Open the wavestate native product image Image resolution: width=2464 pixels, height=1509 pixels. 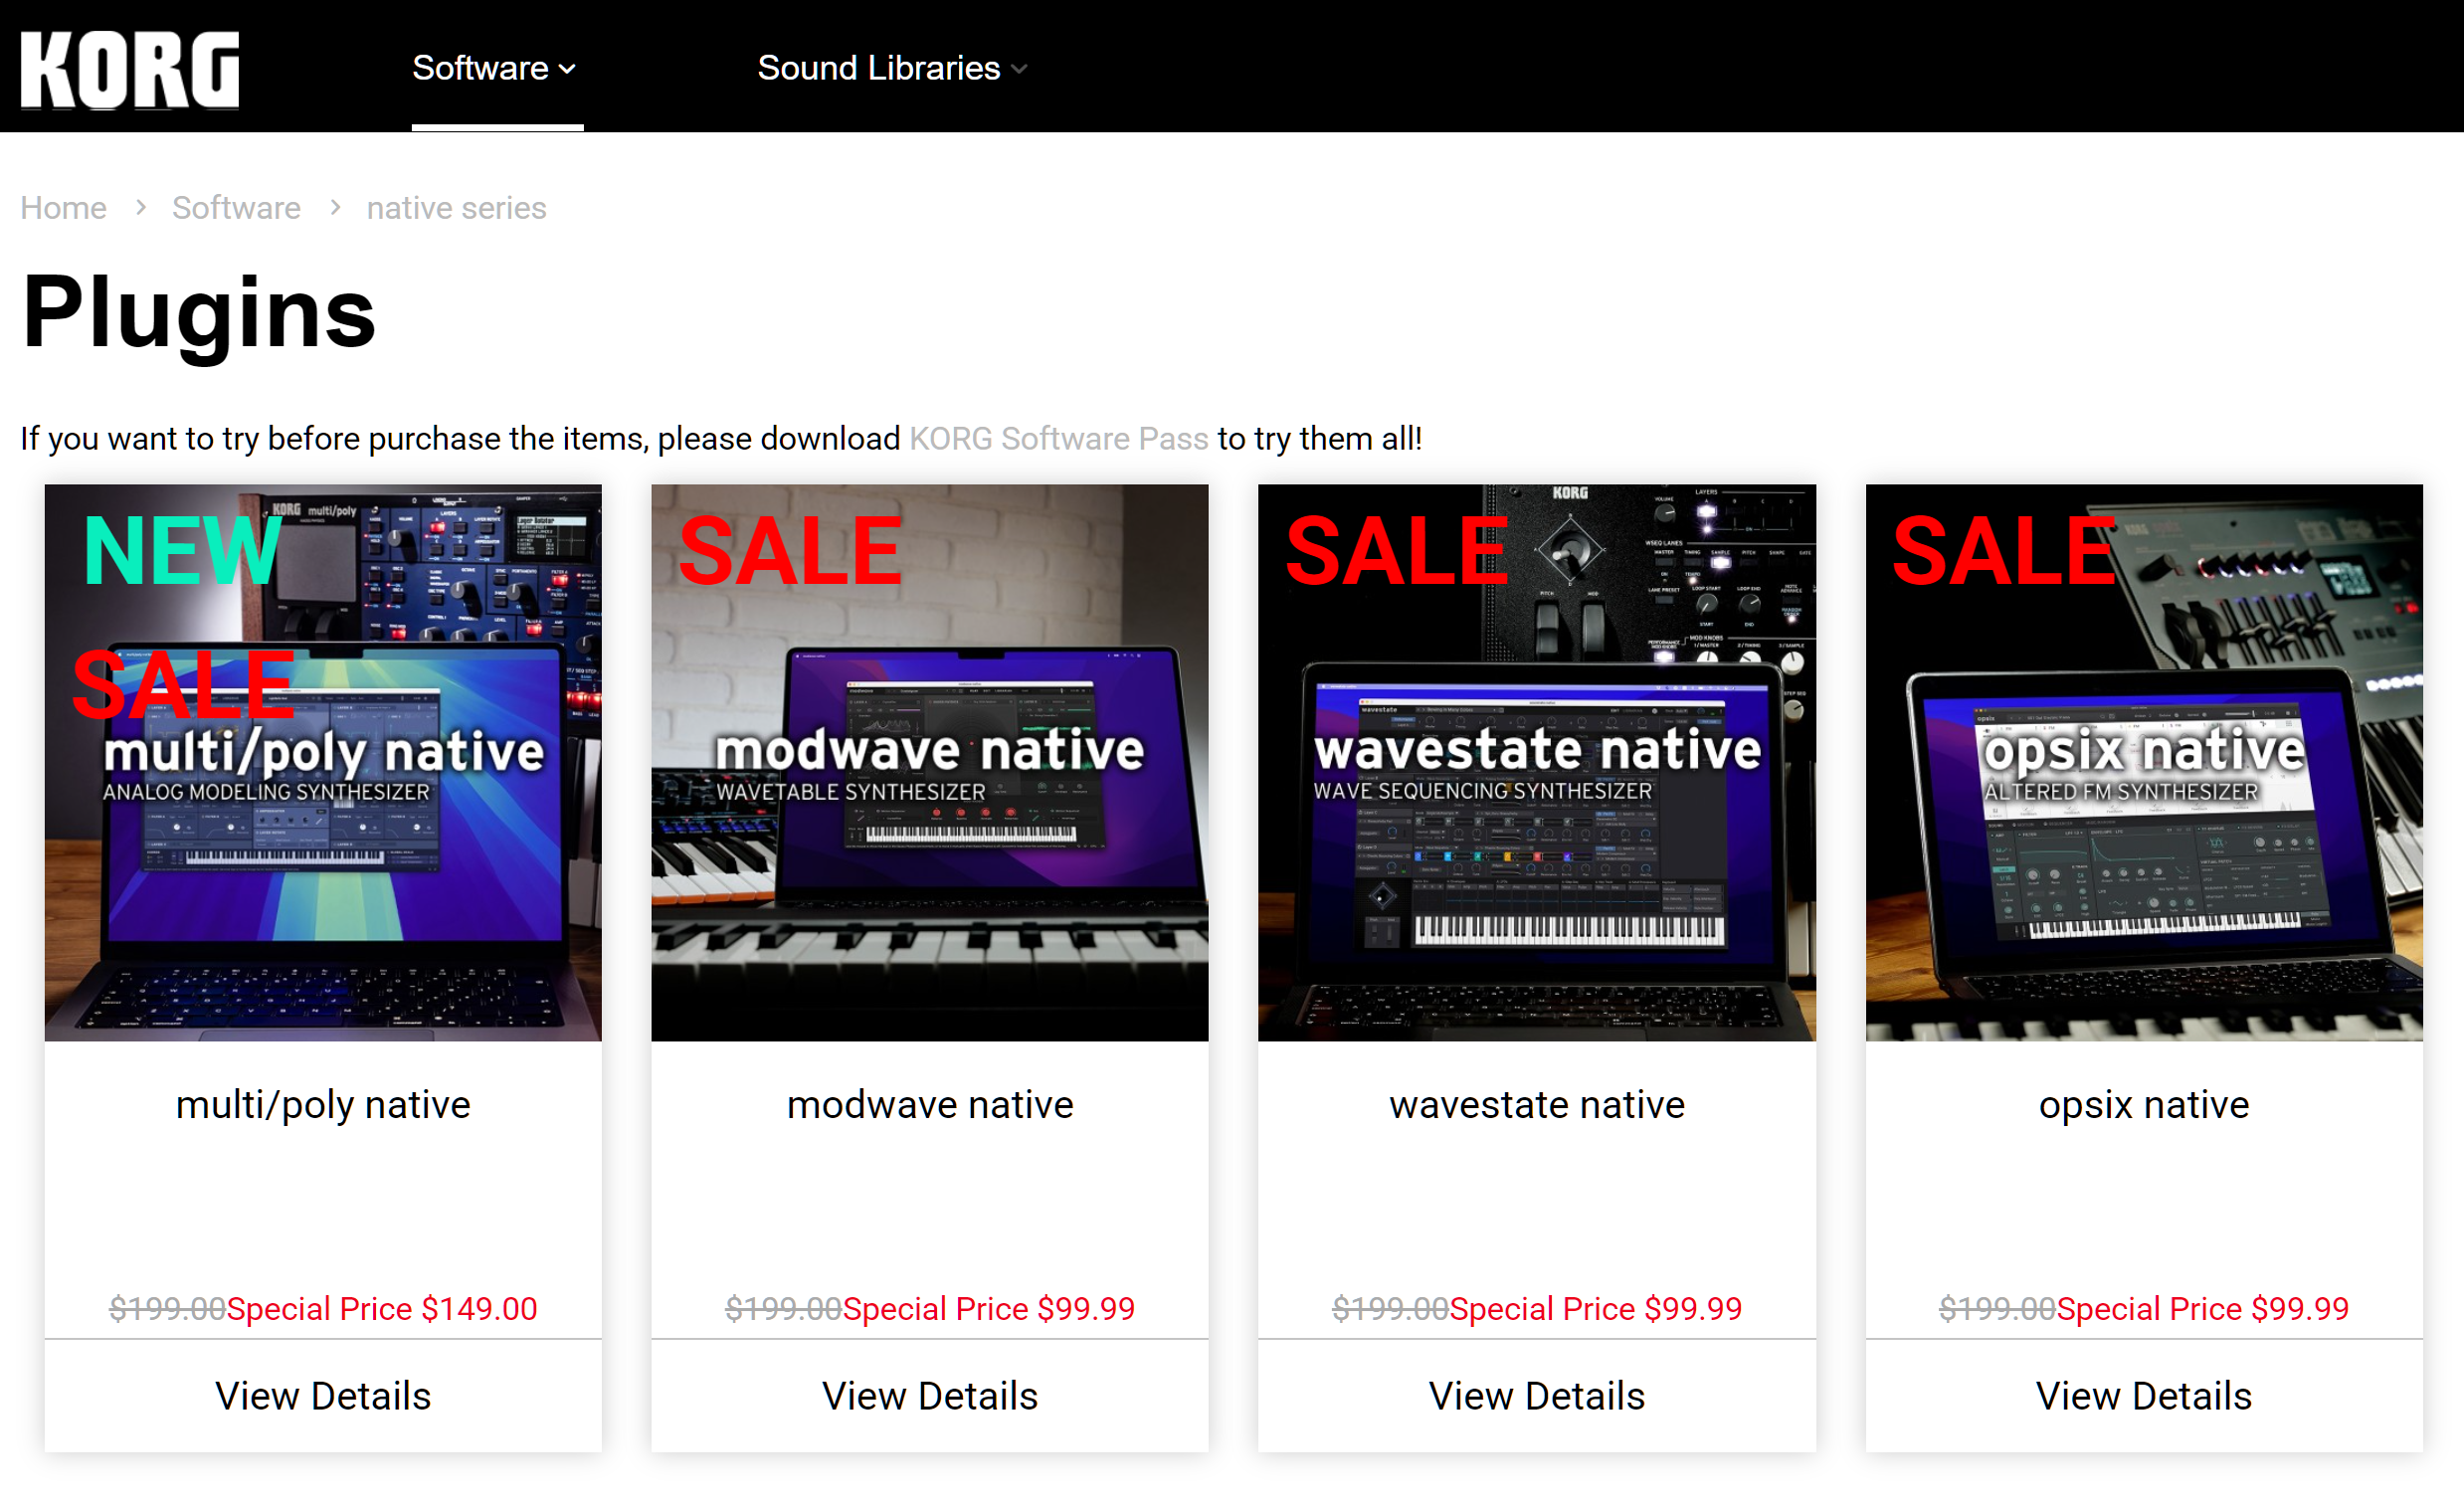[1537, 763]
